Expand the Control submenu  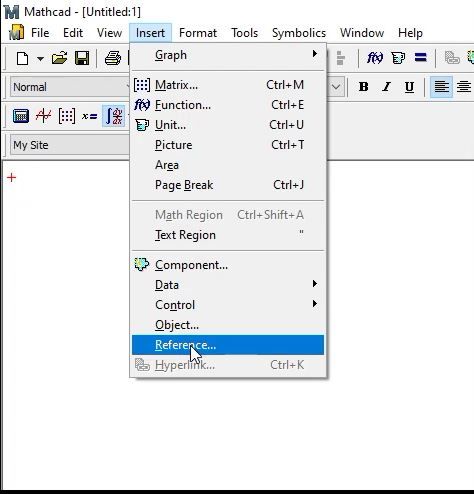point(228,305)
